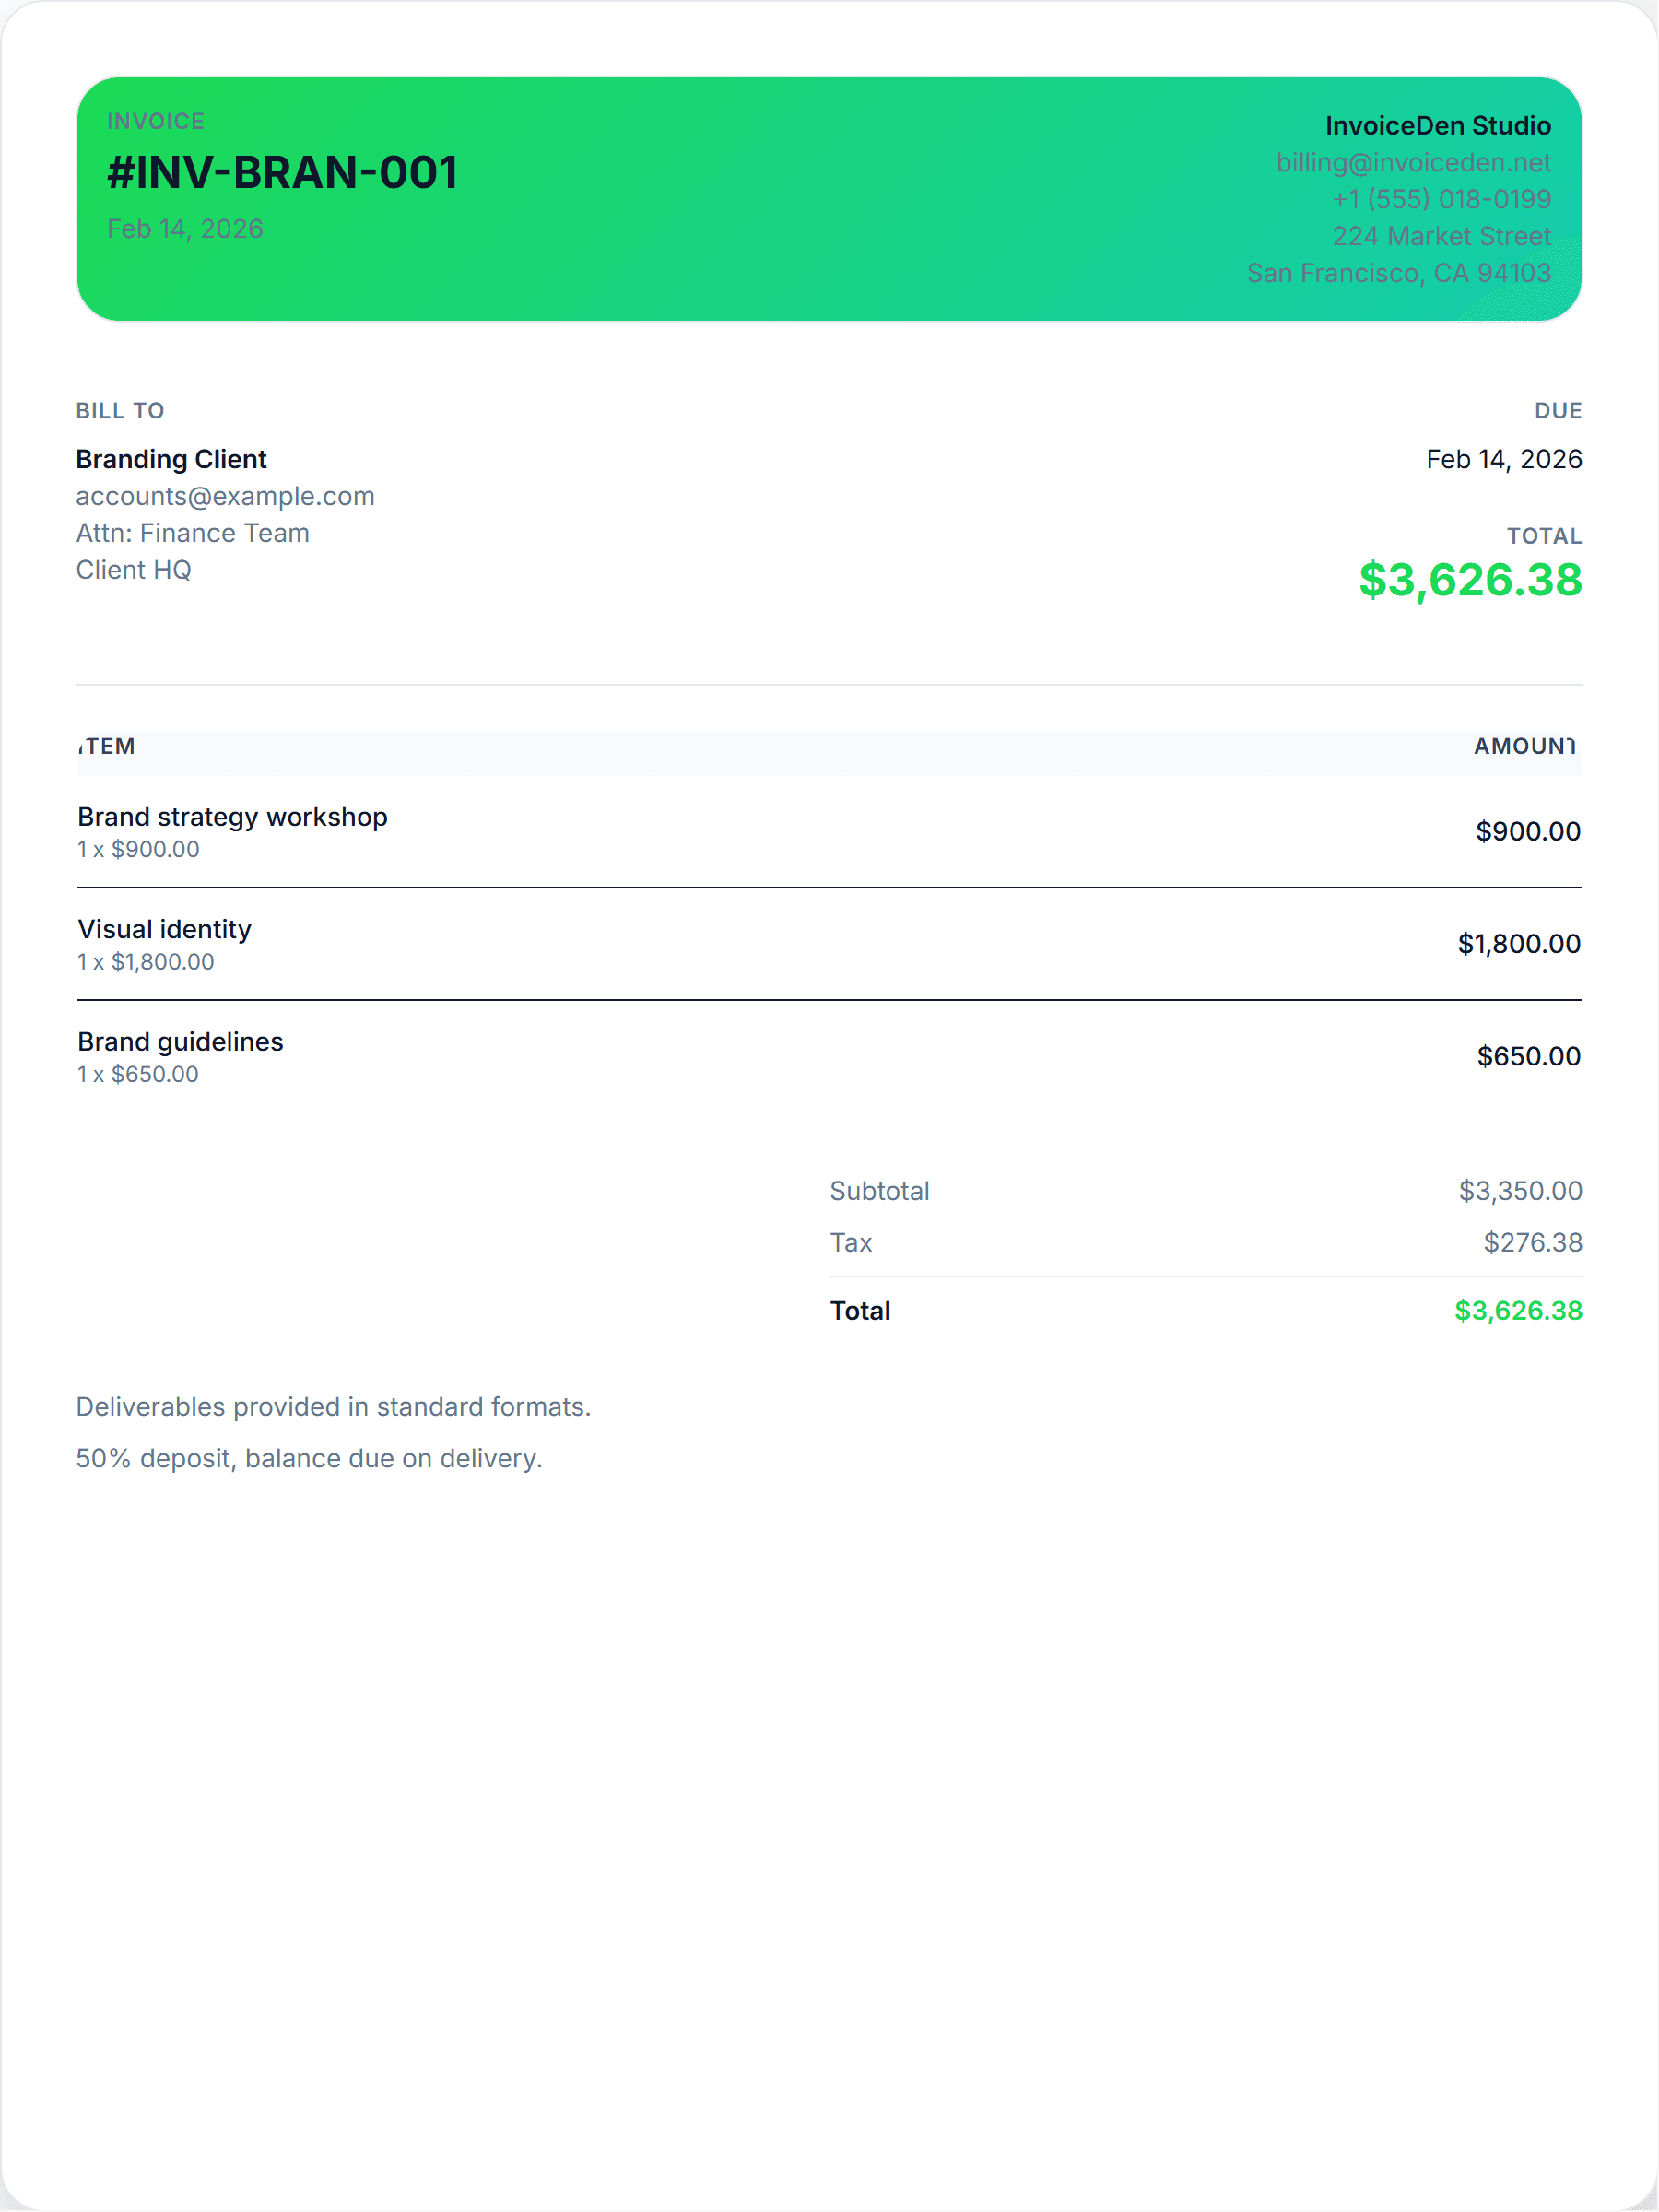Select the Brand guidelines line item

[181, 1042]
